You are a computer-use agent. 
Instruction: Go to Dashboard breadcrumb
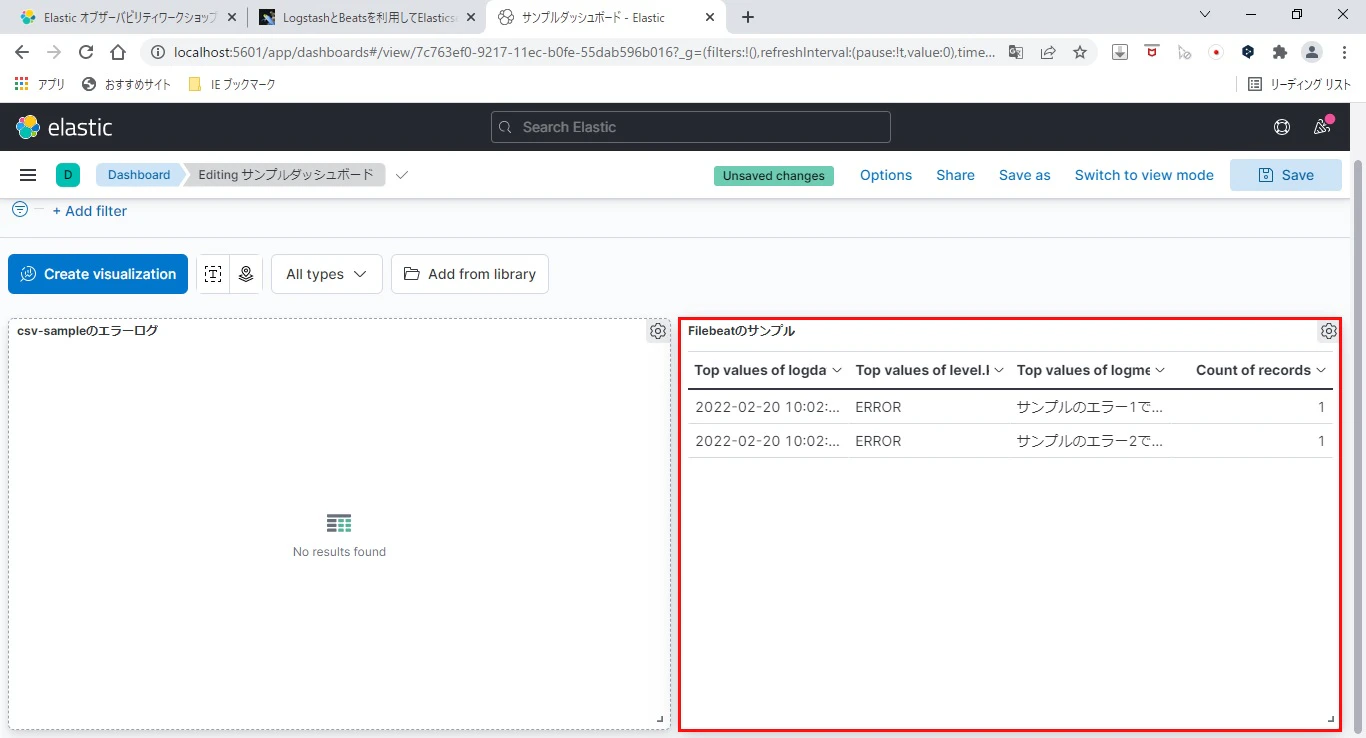click(x=139, y=175)
